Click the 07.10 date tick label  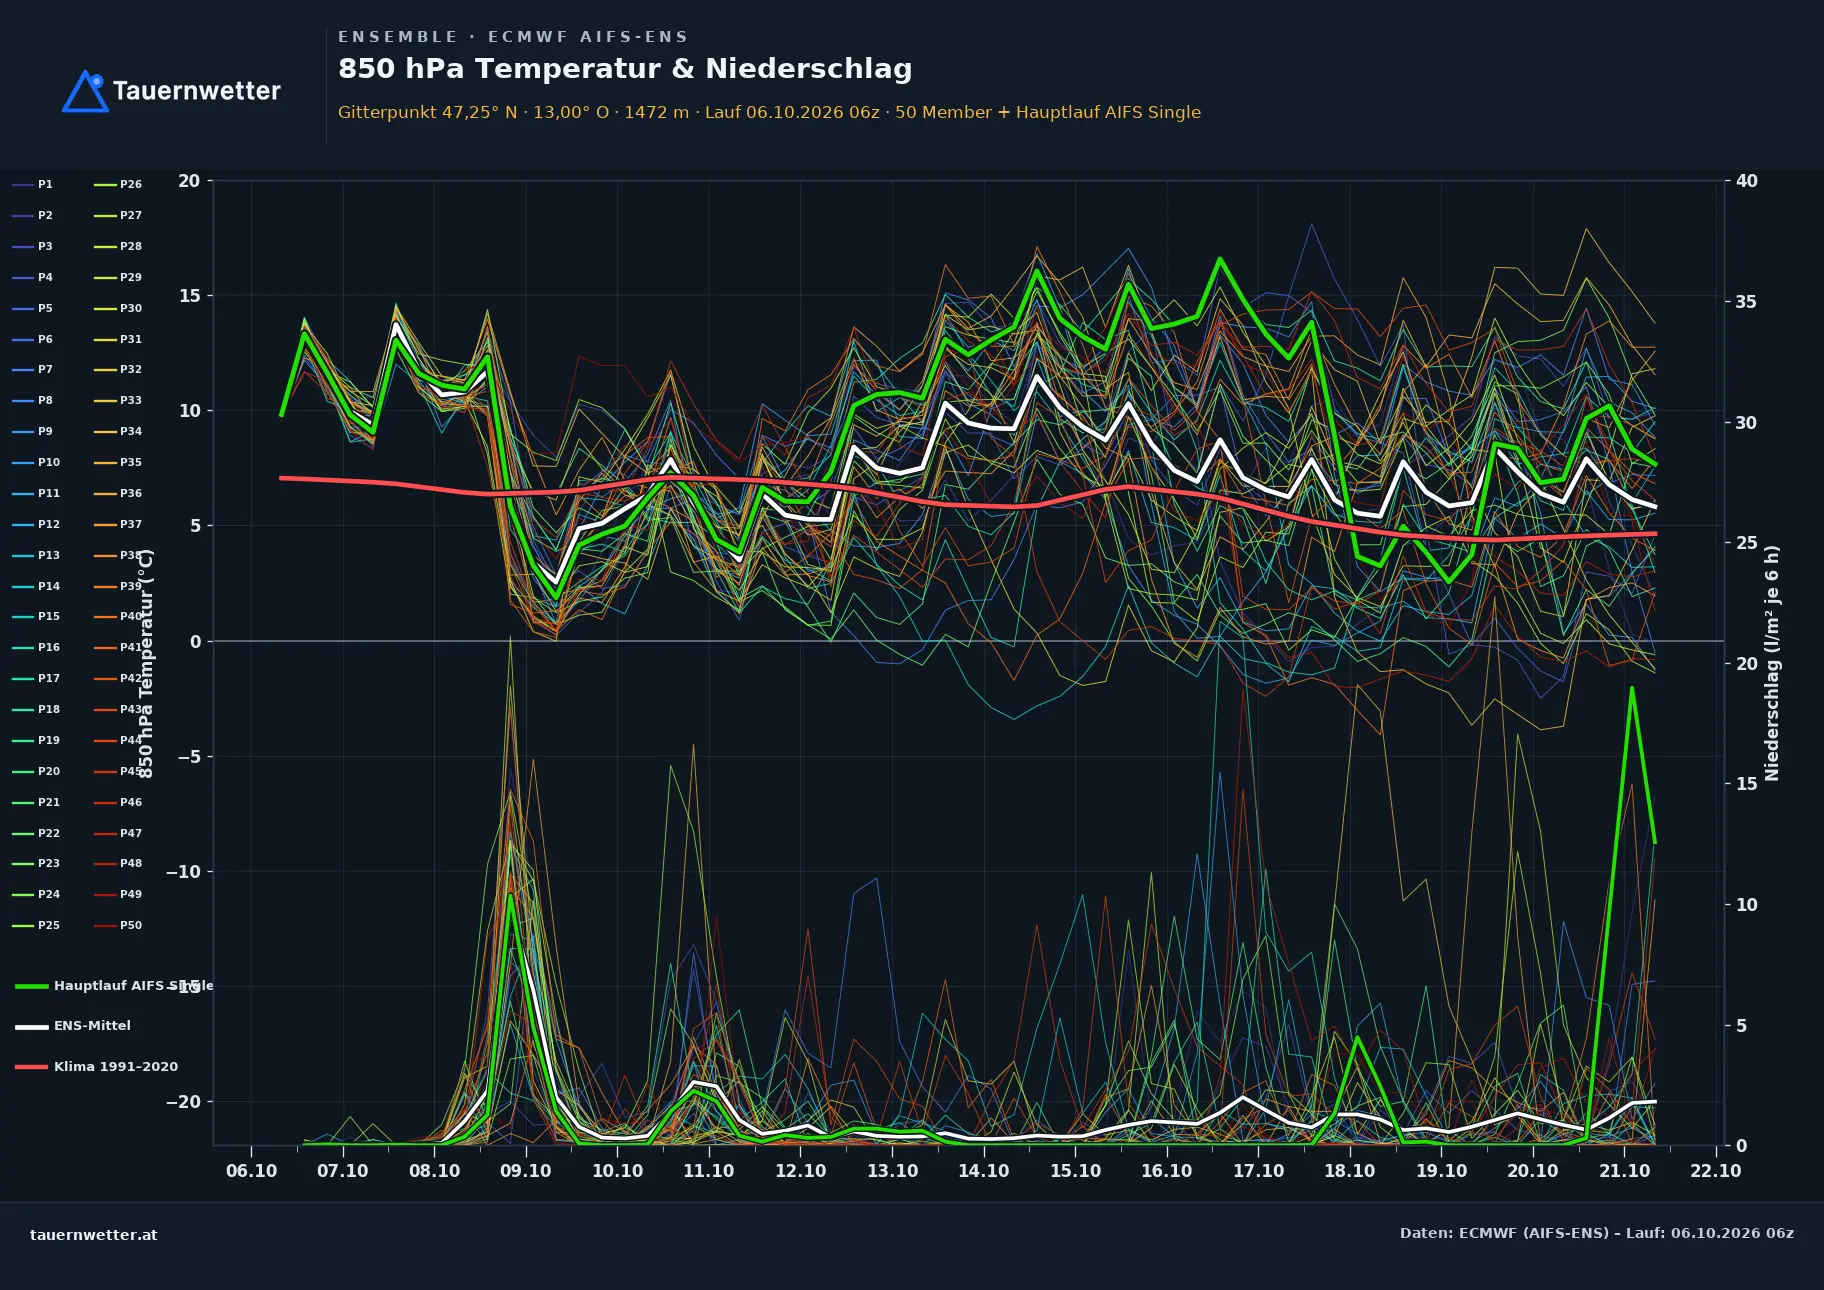(x=343, y=1171)
